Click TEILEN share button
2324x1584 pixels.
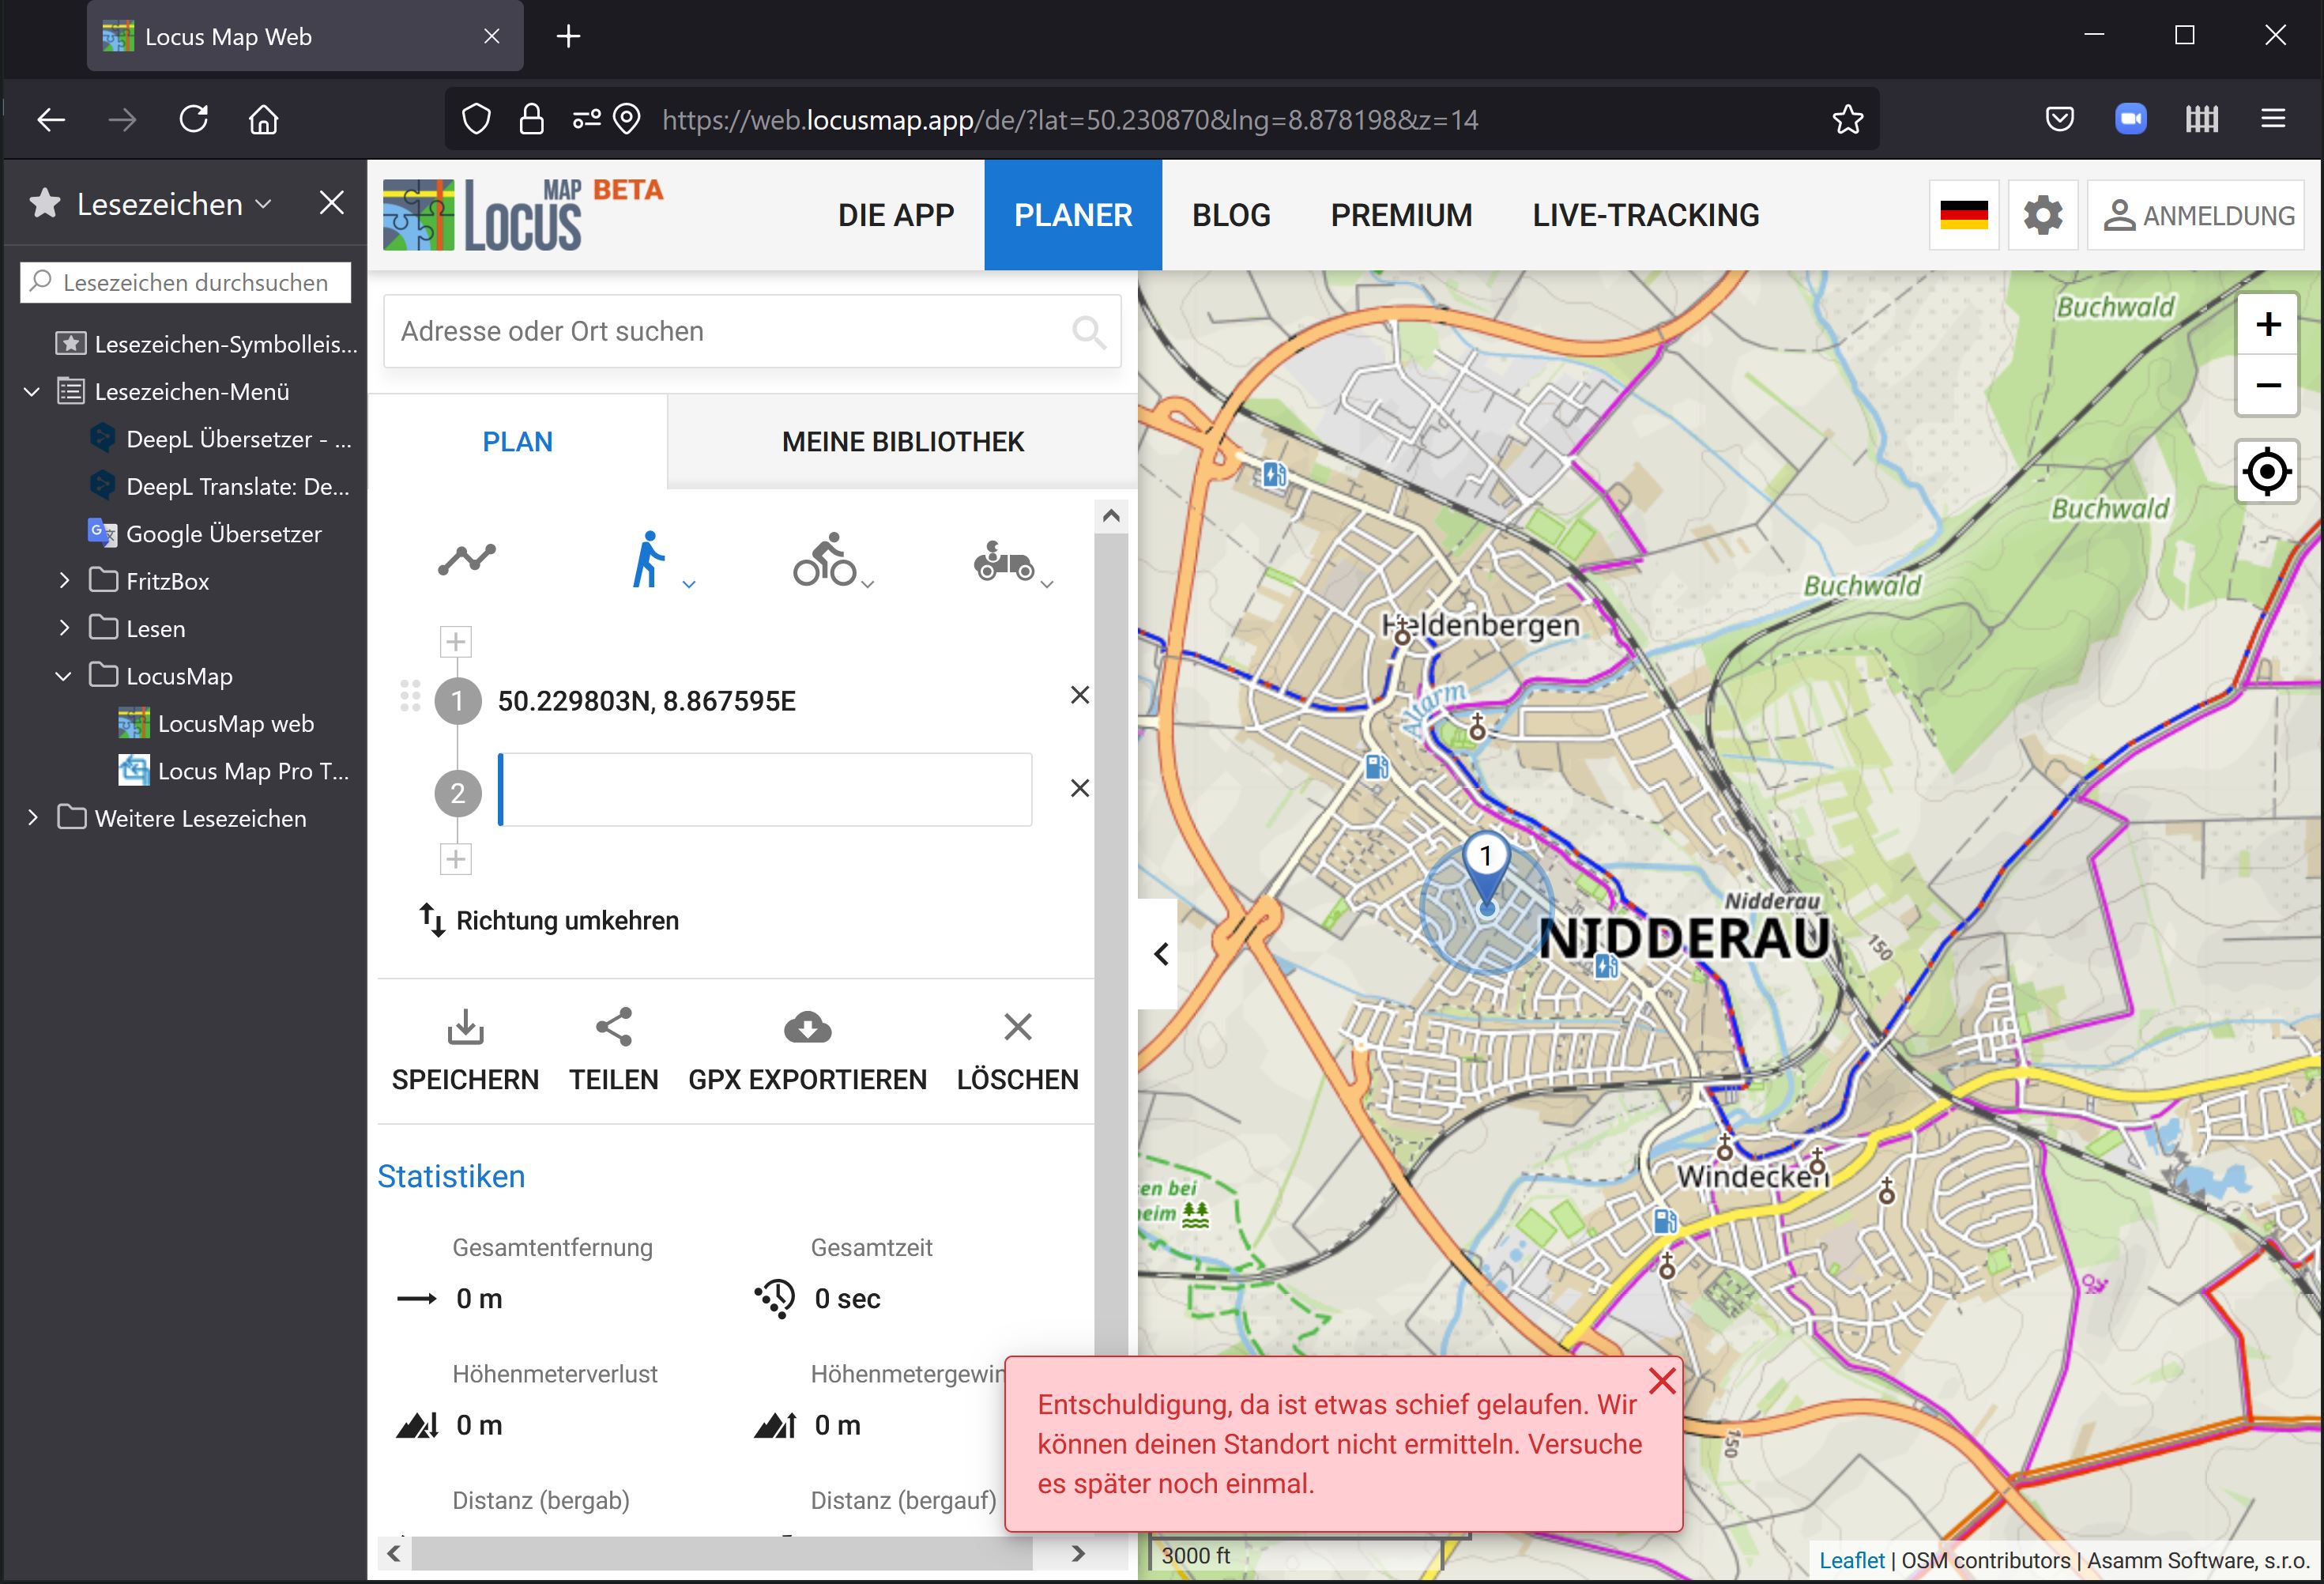tap(614, 1051)
